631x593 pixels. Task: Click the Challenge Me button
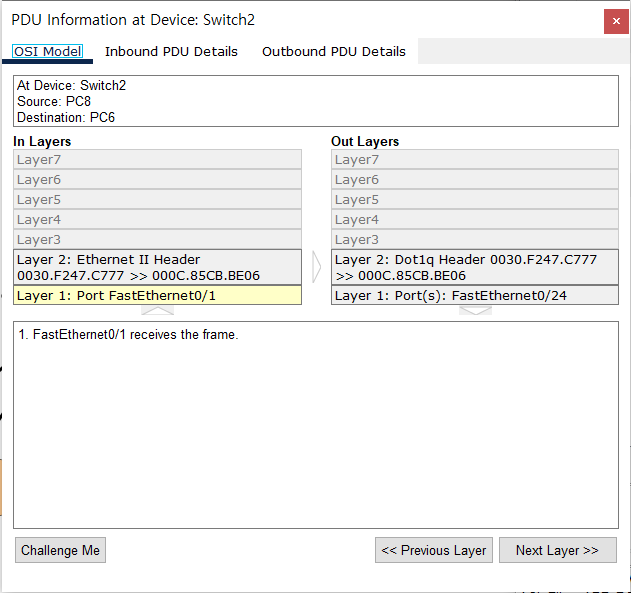click(x=60, y=550)
